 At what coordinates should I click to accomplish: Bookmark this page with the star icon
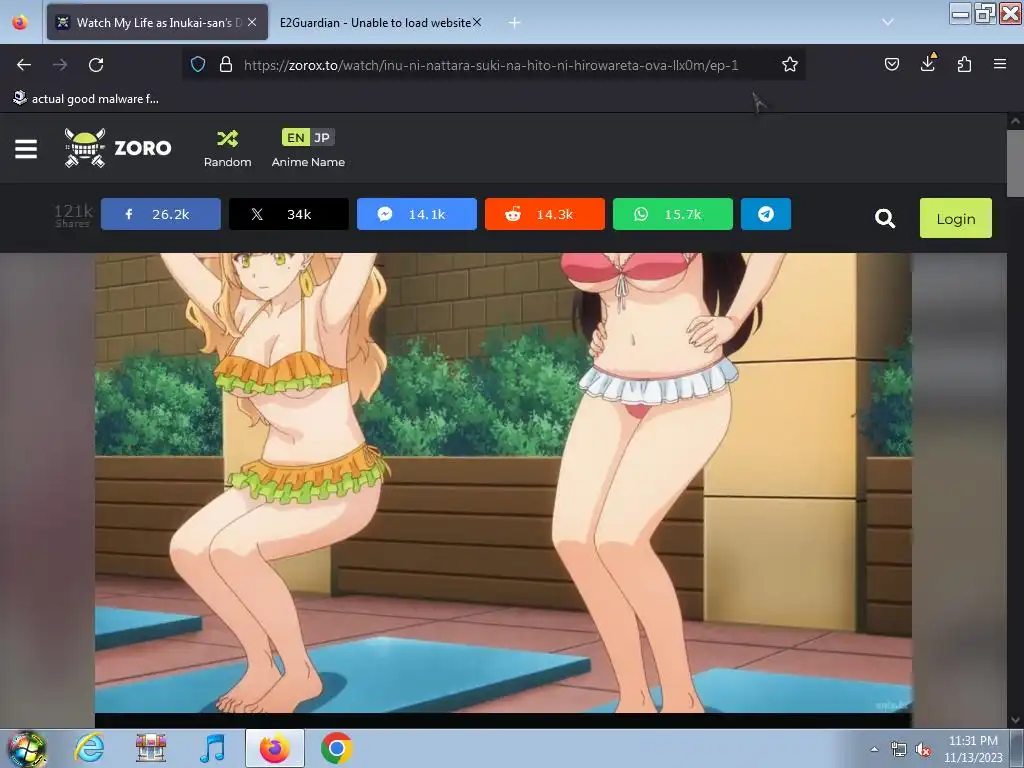coord(790,65)
